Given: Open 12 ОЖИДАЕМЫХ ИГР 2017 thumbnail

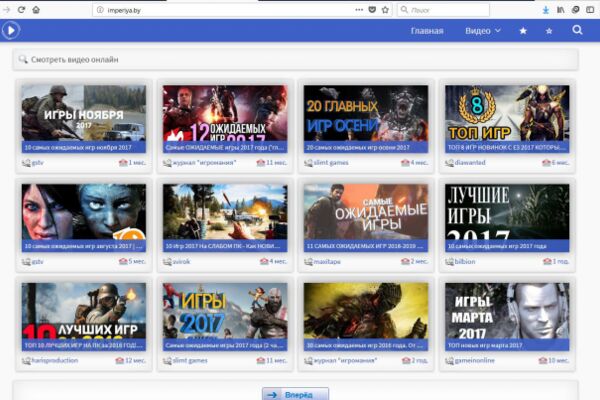Looking at the screenshot, I should (x=225, y=113).
